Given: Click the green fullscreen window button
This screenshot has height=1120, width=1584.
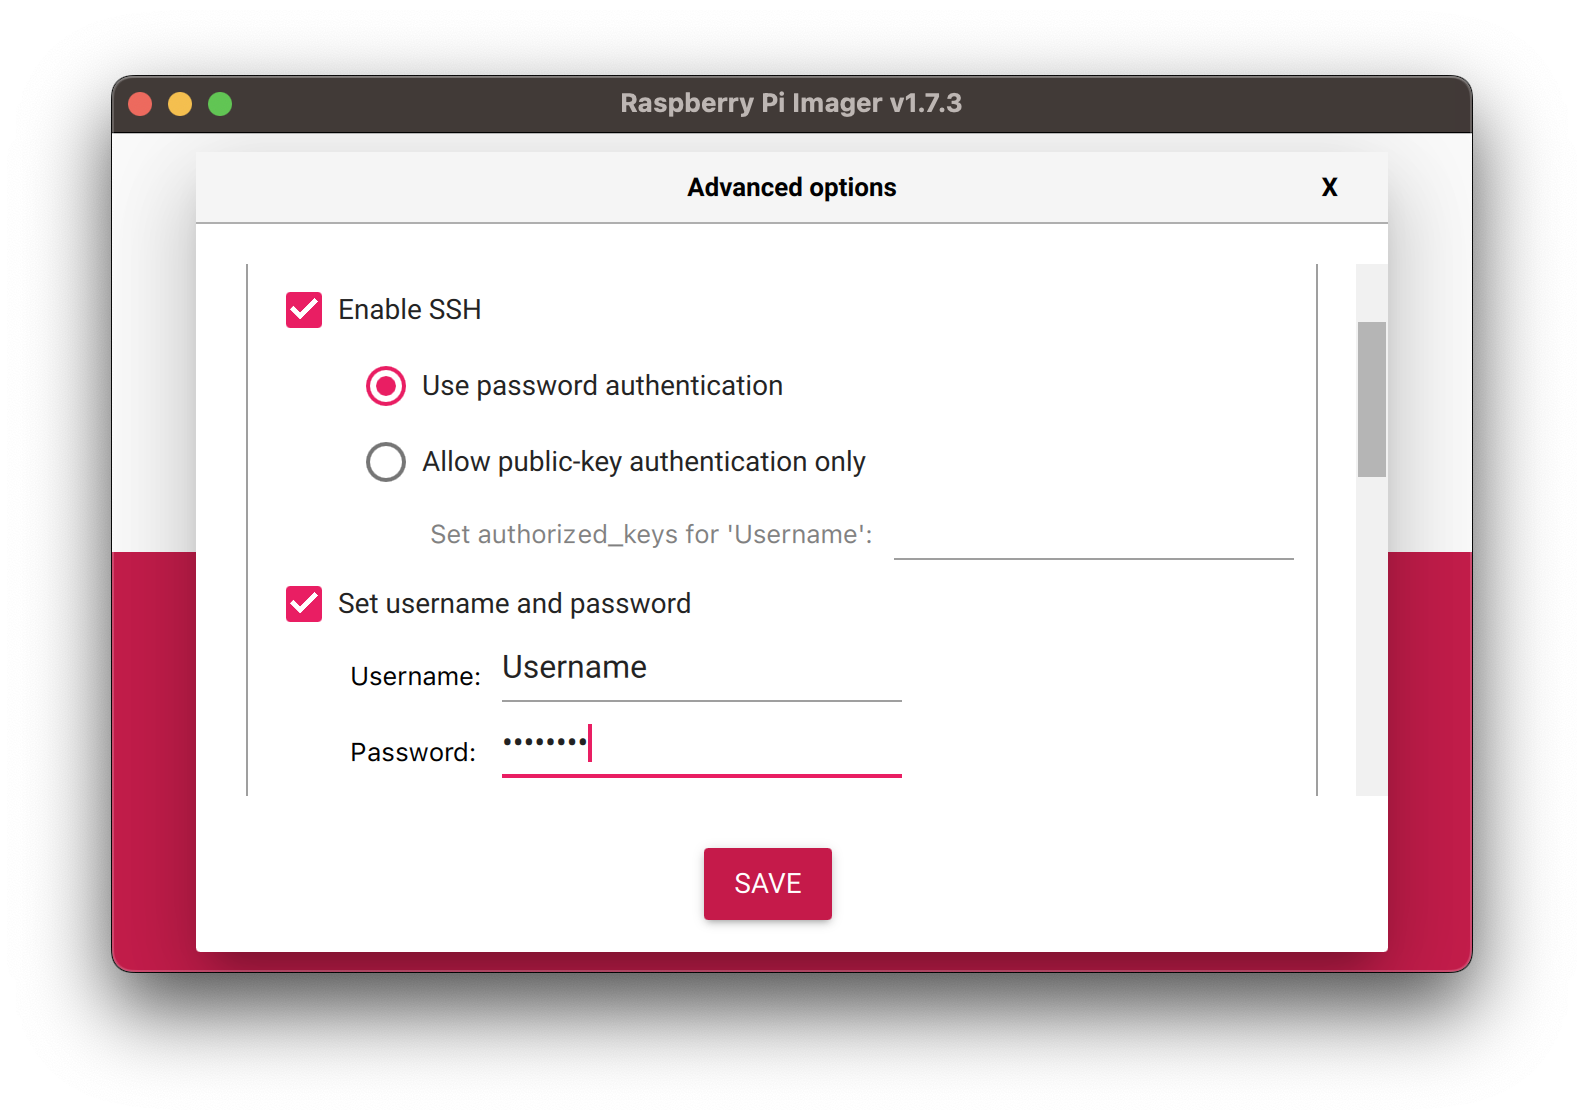Looking at the screenshot, I should point(220,104).
